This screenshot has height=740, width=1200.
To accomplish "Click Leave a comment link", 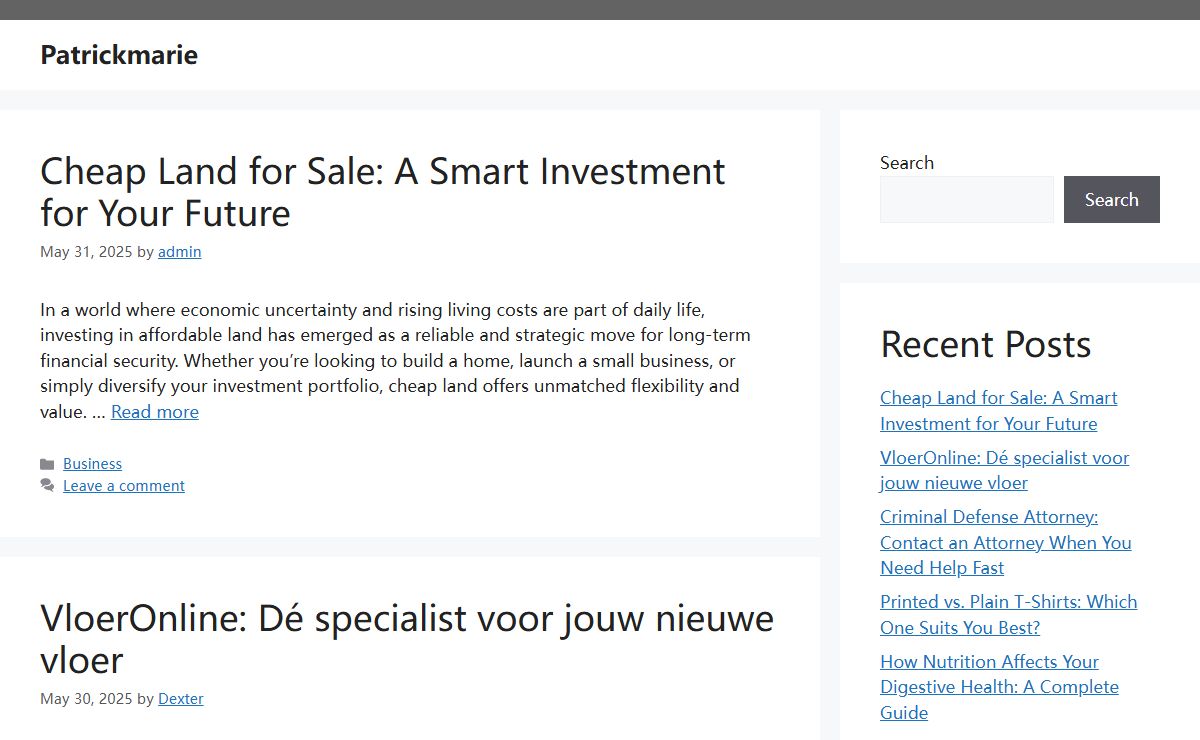I will coord(124,486).
